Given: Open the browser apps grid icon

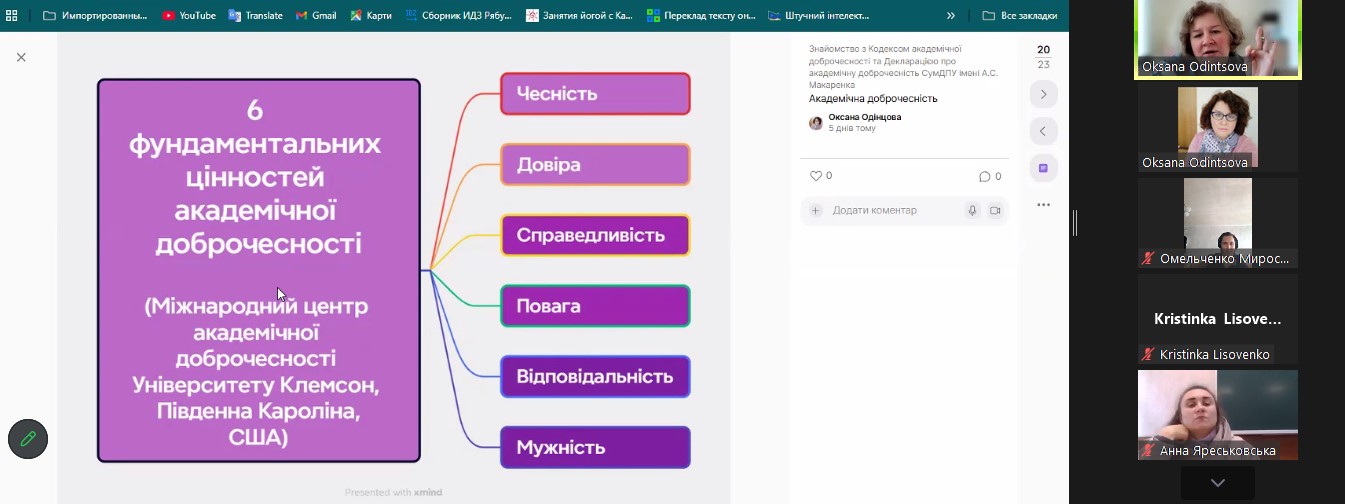Looking at the screenshot, I should point(12,16).
